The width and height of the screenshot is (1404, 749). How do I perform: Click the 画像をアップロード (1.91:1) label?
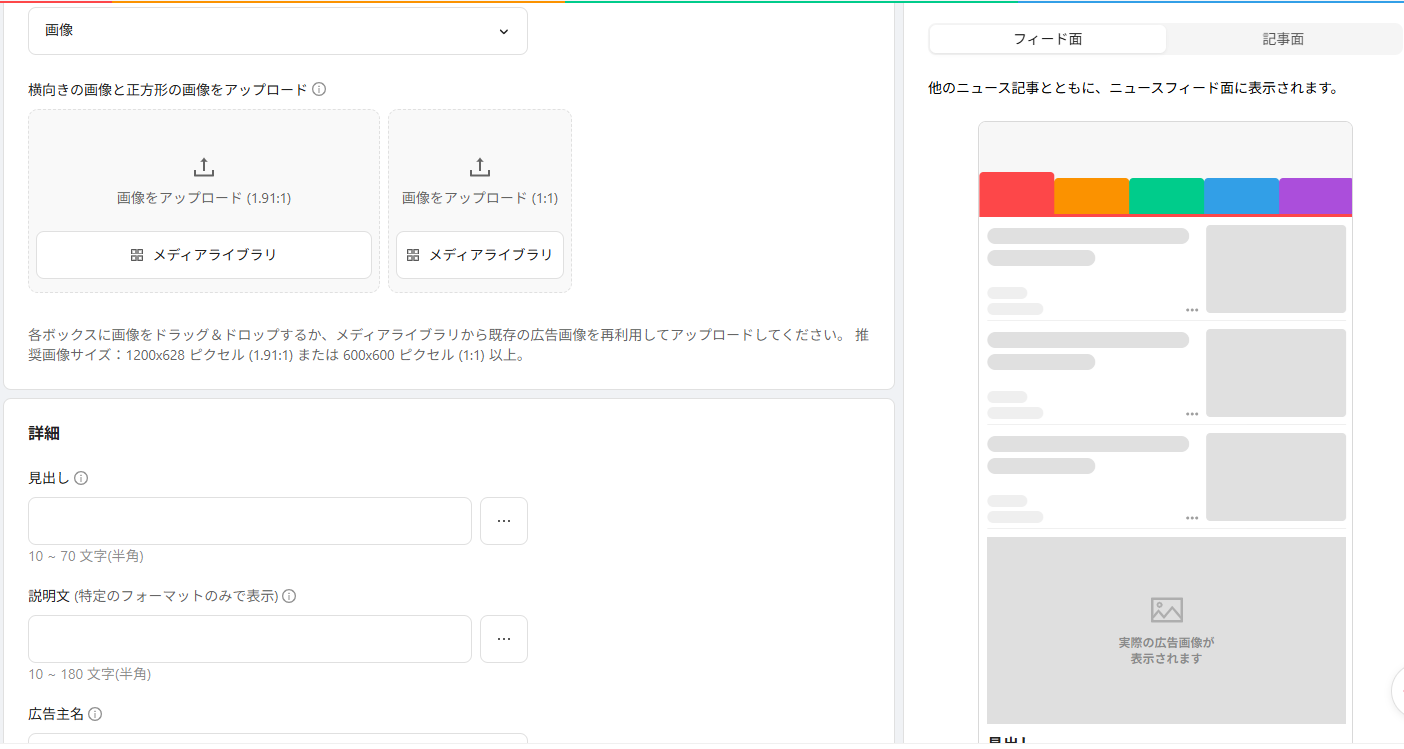click(204, 198)
